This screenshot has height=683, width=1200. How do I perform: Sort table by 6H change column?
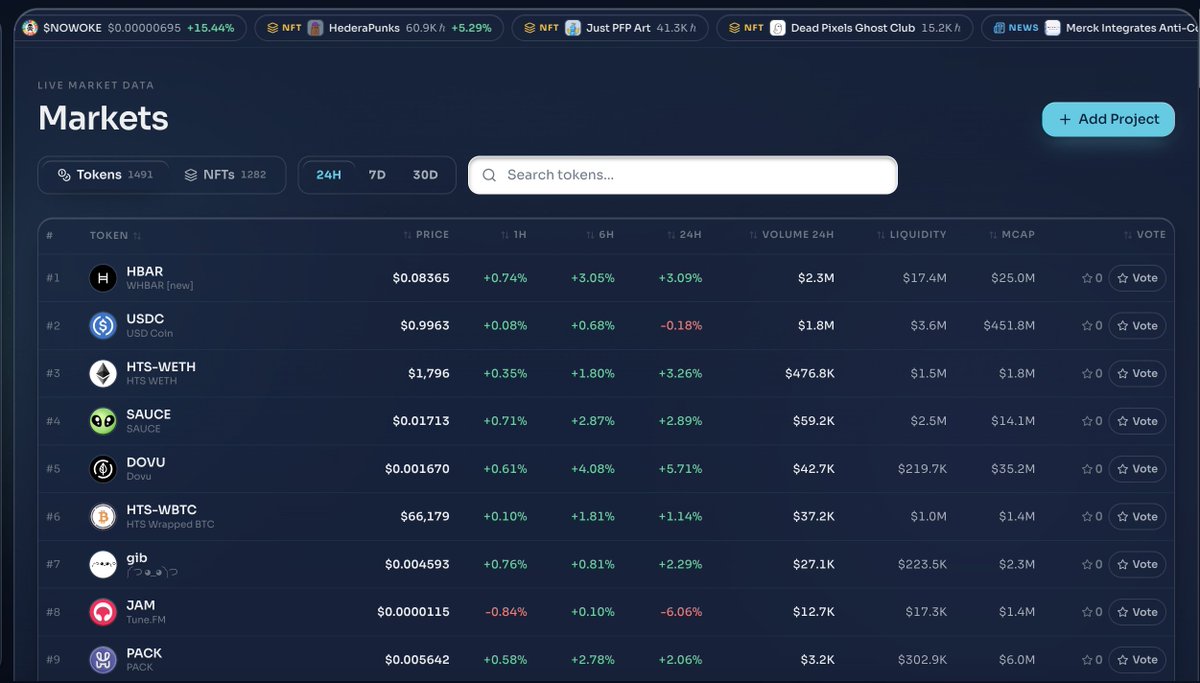click(600, 235)
